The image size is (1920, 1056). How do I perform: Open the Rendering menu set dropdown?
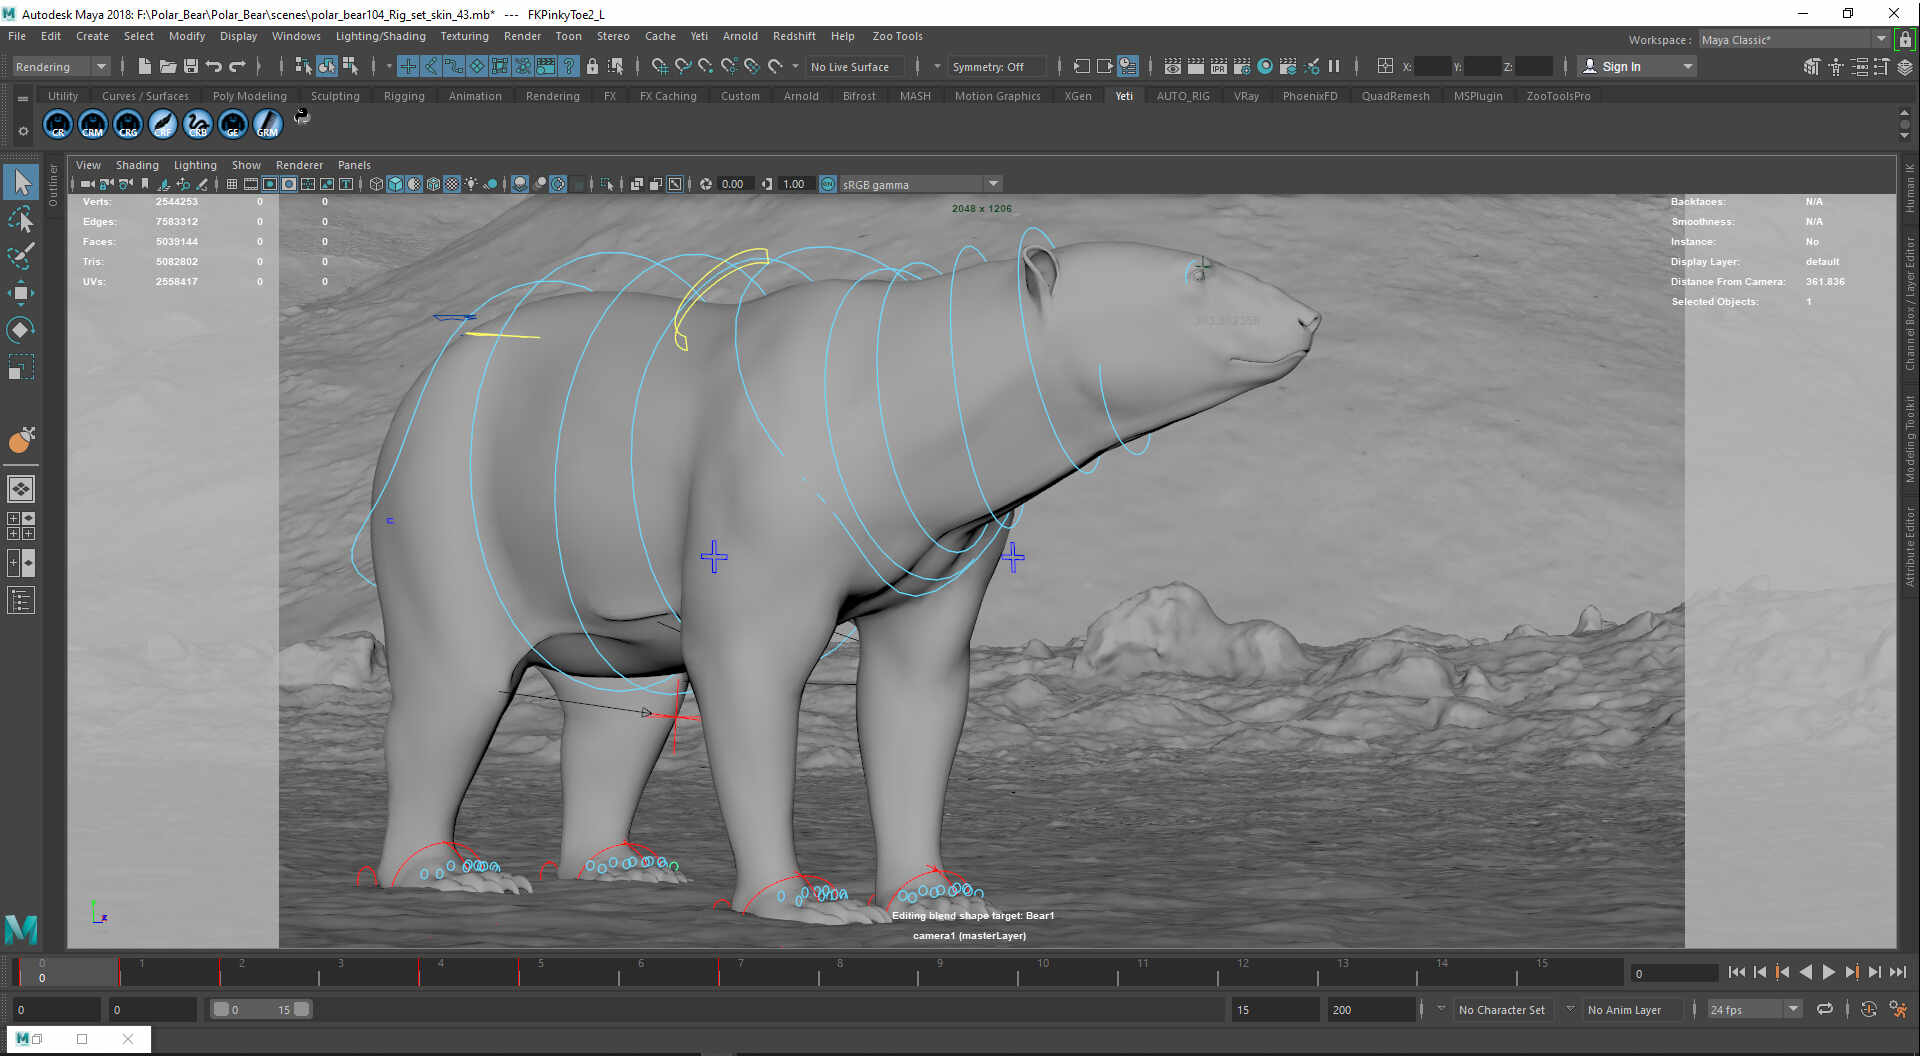click(x=61, y=66)
